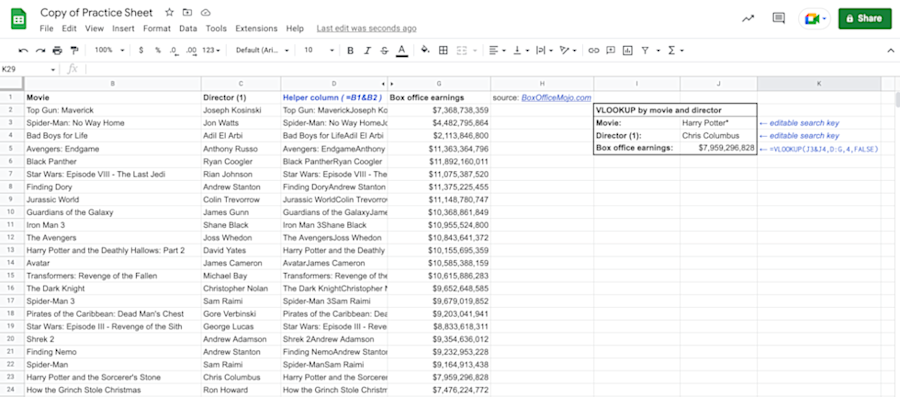Image resolution: width=900 pixels, height=397 pixels.
Task: Select the document title Copy of Practice Sheet
Action: pyautogui.click(x=96, y=12)
